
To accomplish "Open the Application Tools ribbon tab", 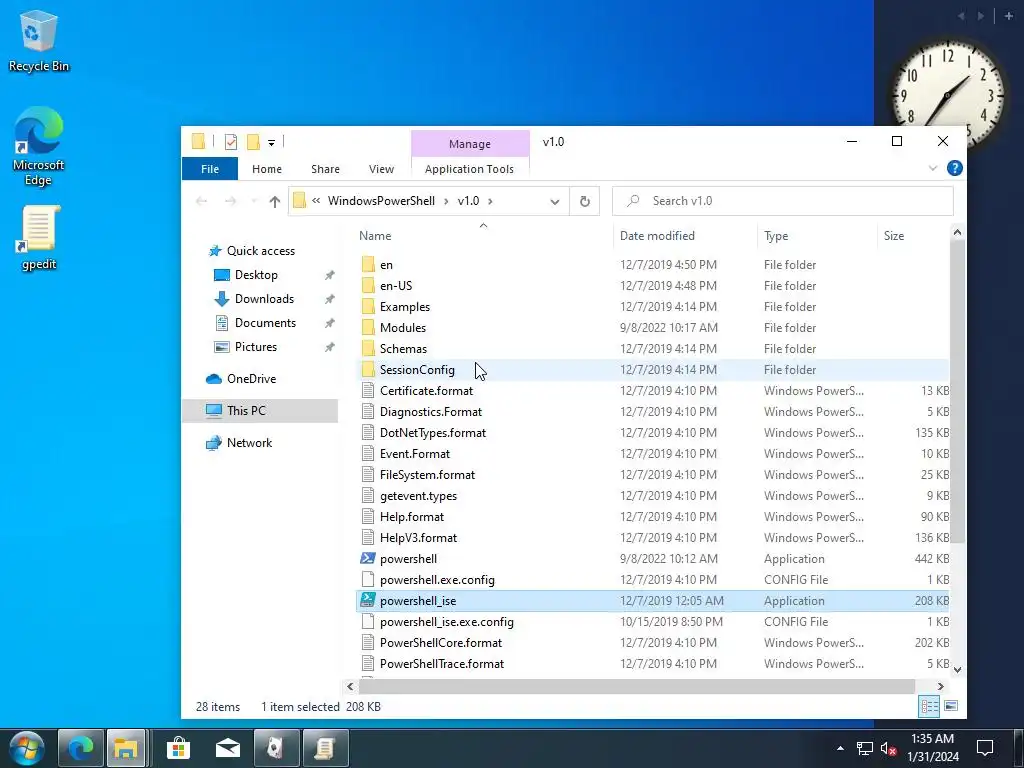I will click(470, 169).
